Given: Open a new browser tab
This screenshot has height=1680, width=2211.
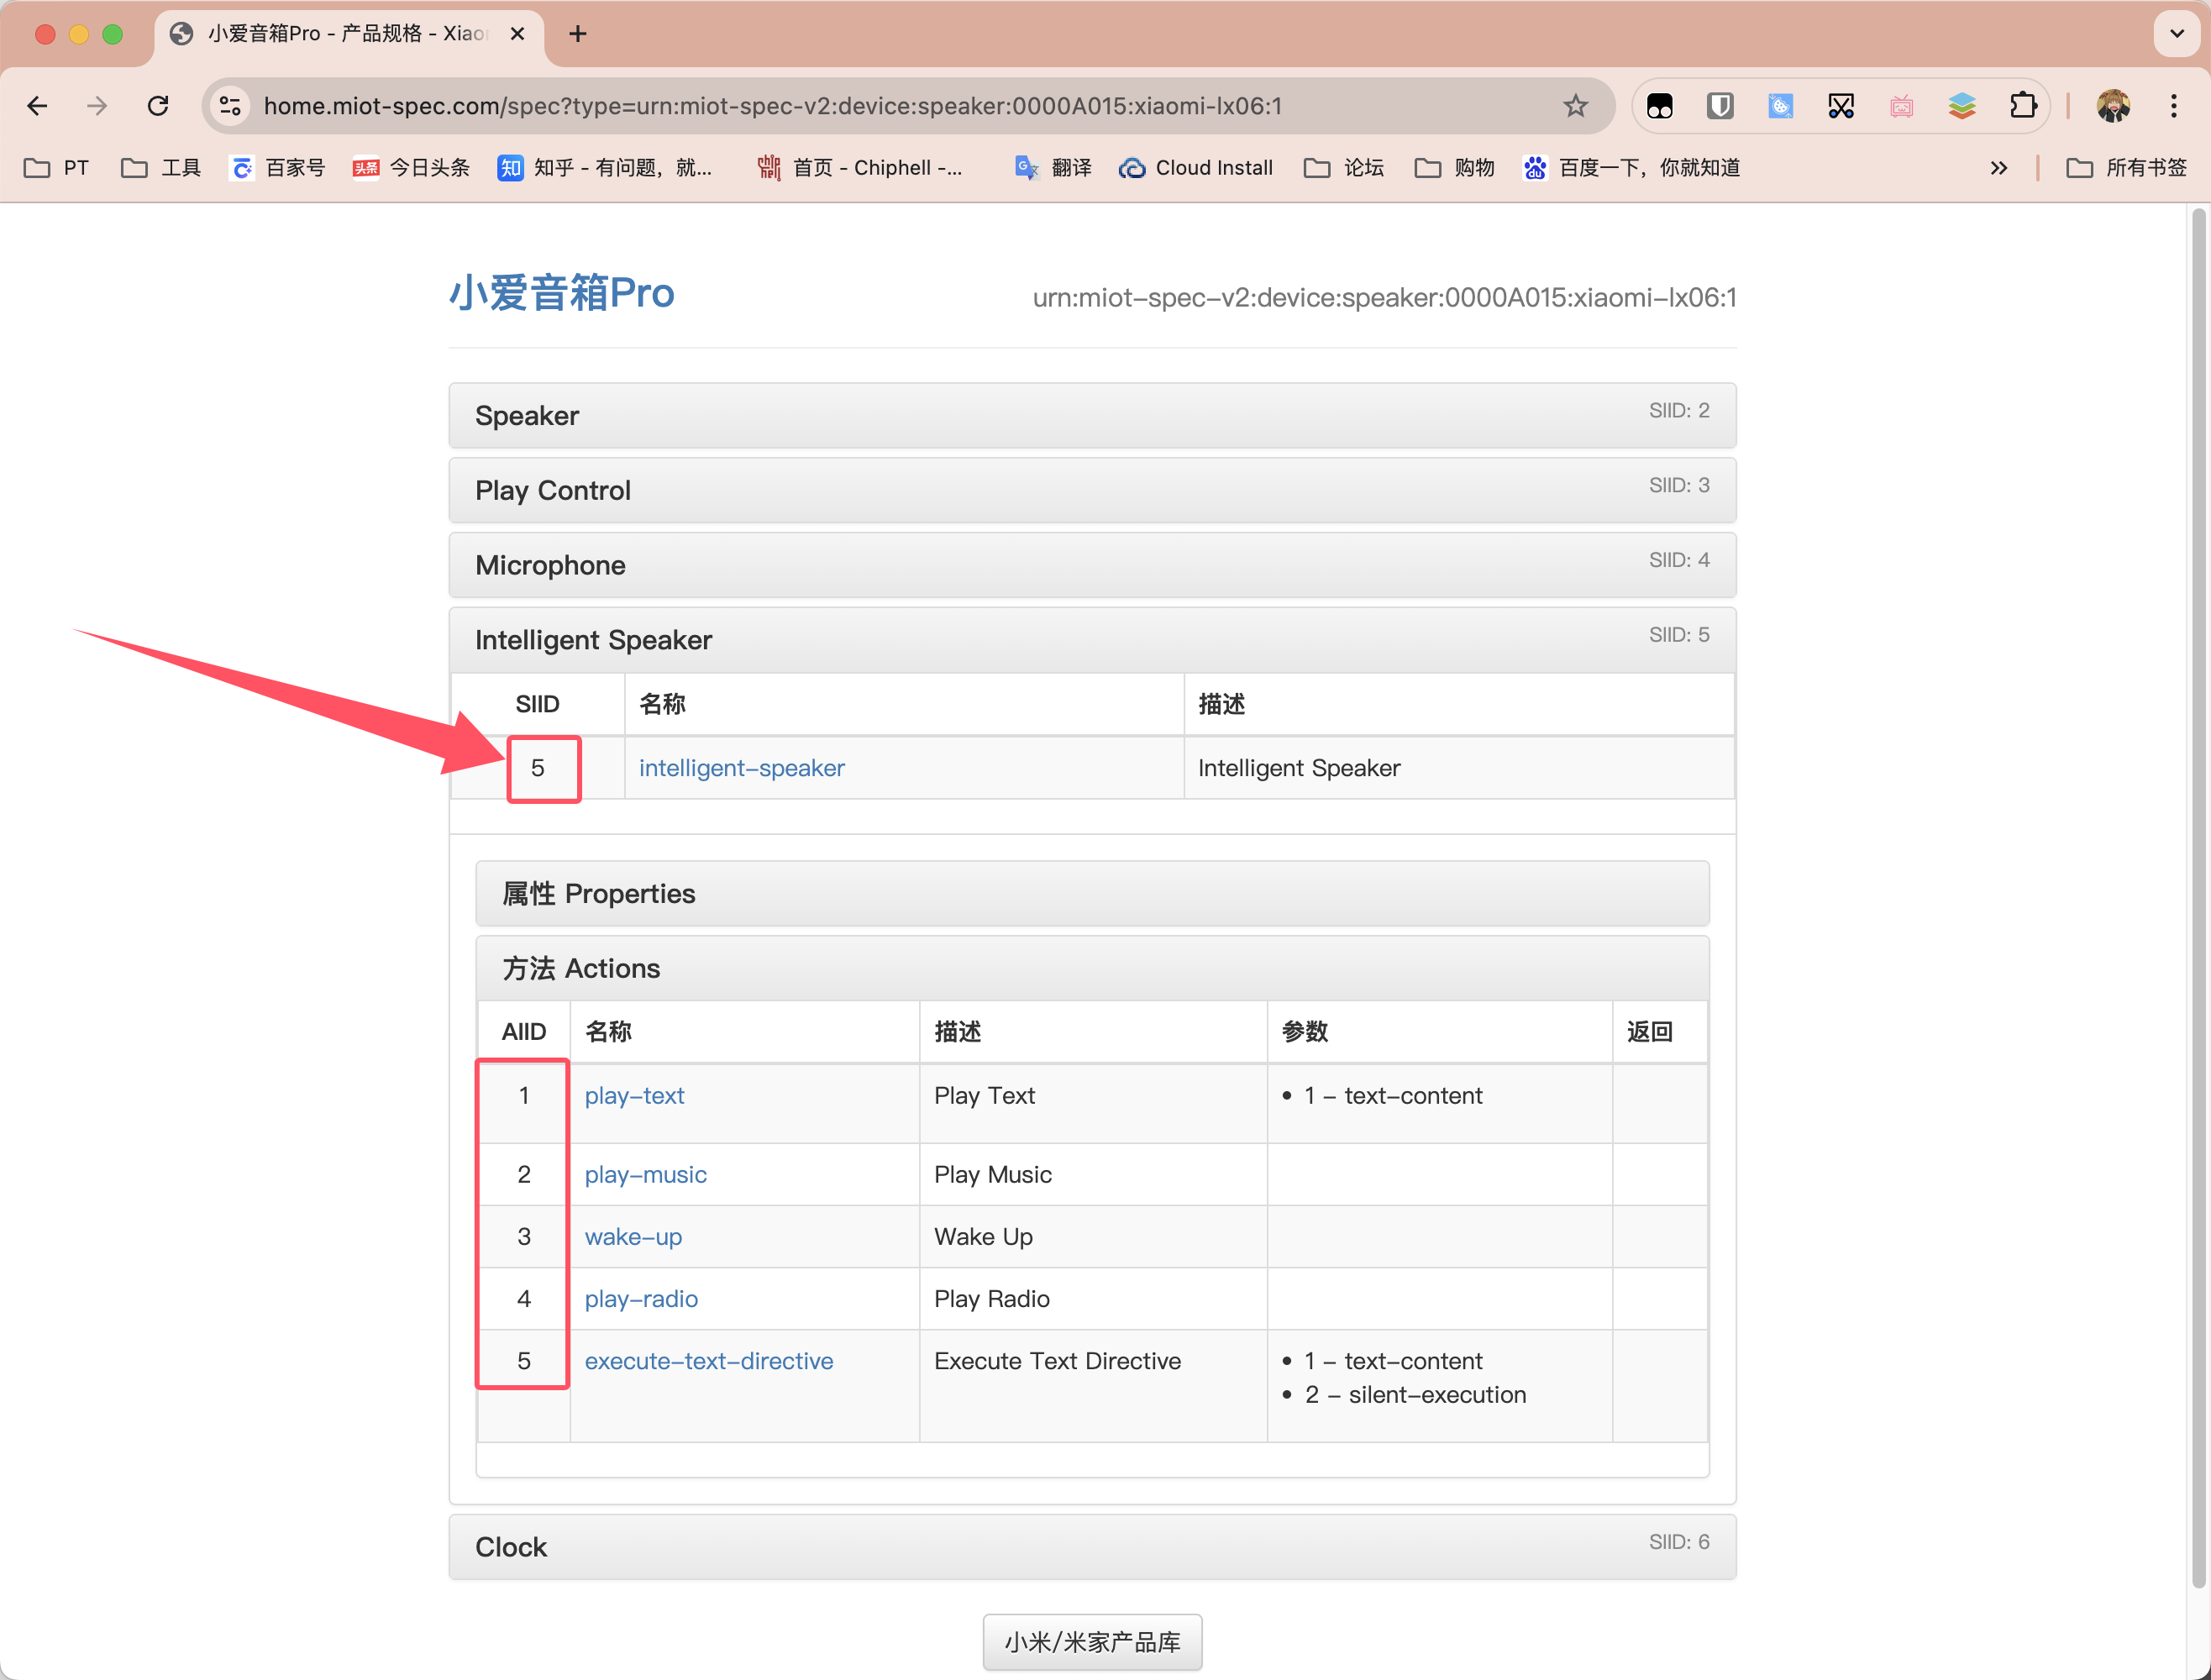Looking at the screenshot, I should click(578, 34).
